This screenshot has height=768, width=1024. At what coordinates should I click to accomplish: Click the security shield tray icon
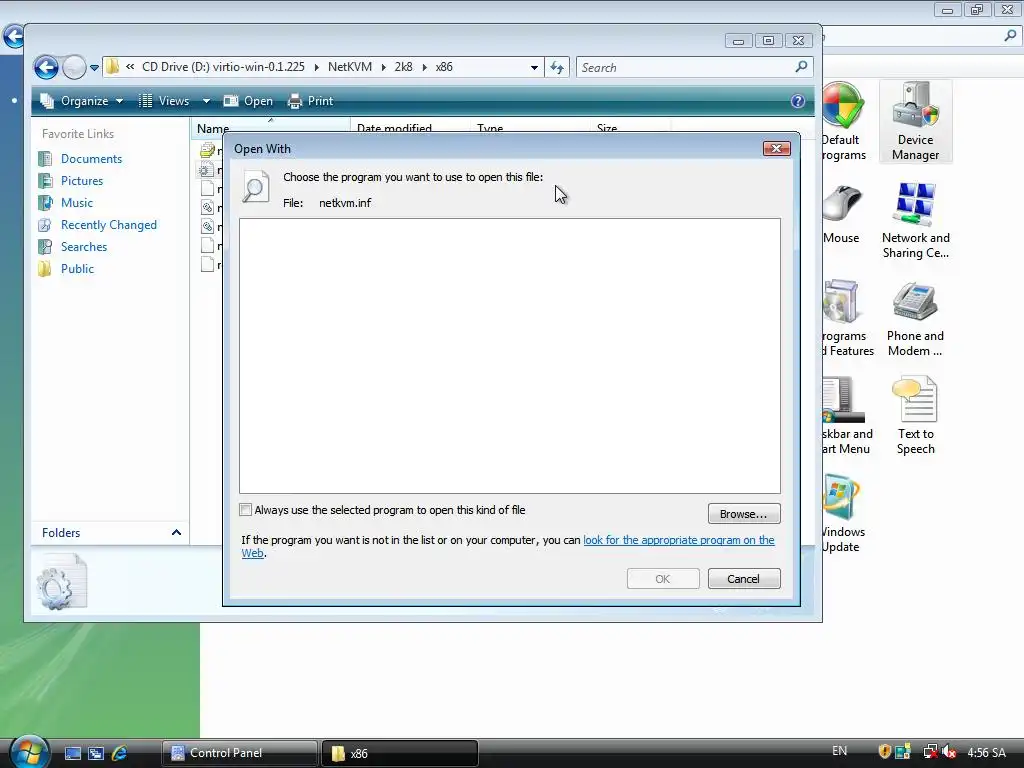884,752
